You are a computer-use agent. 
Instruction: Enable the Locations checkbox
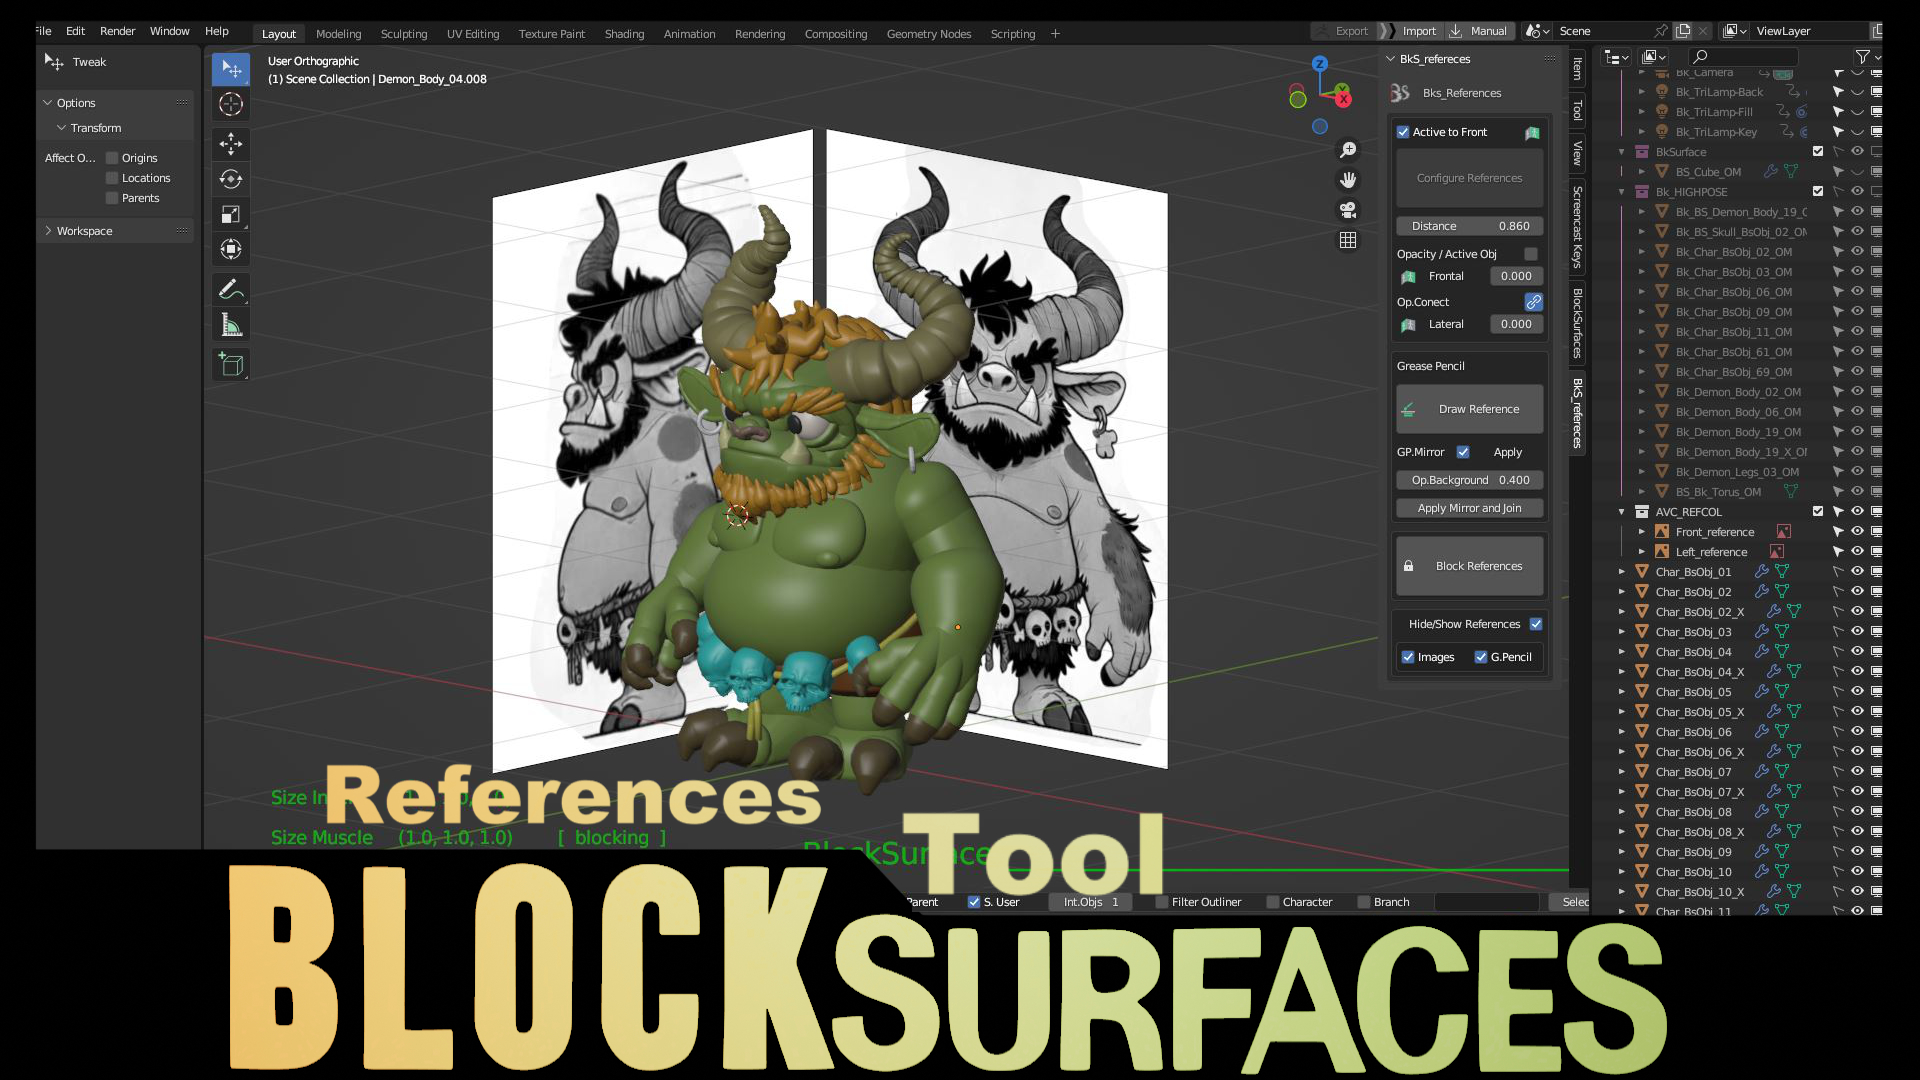[112, 178]
